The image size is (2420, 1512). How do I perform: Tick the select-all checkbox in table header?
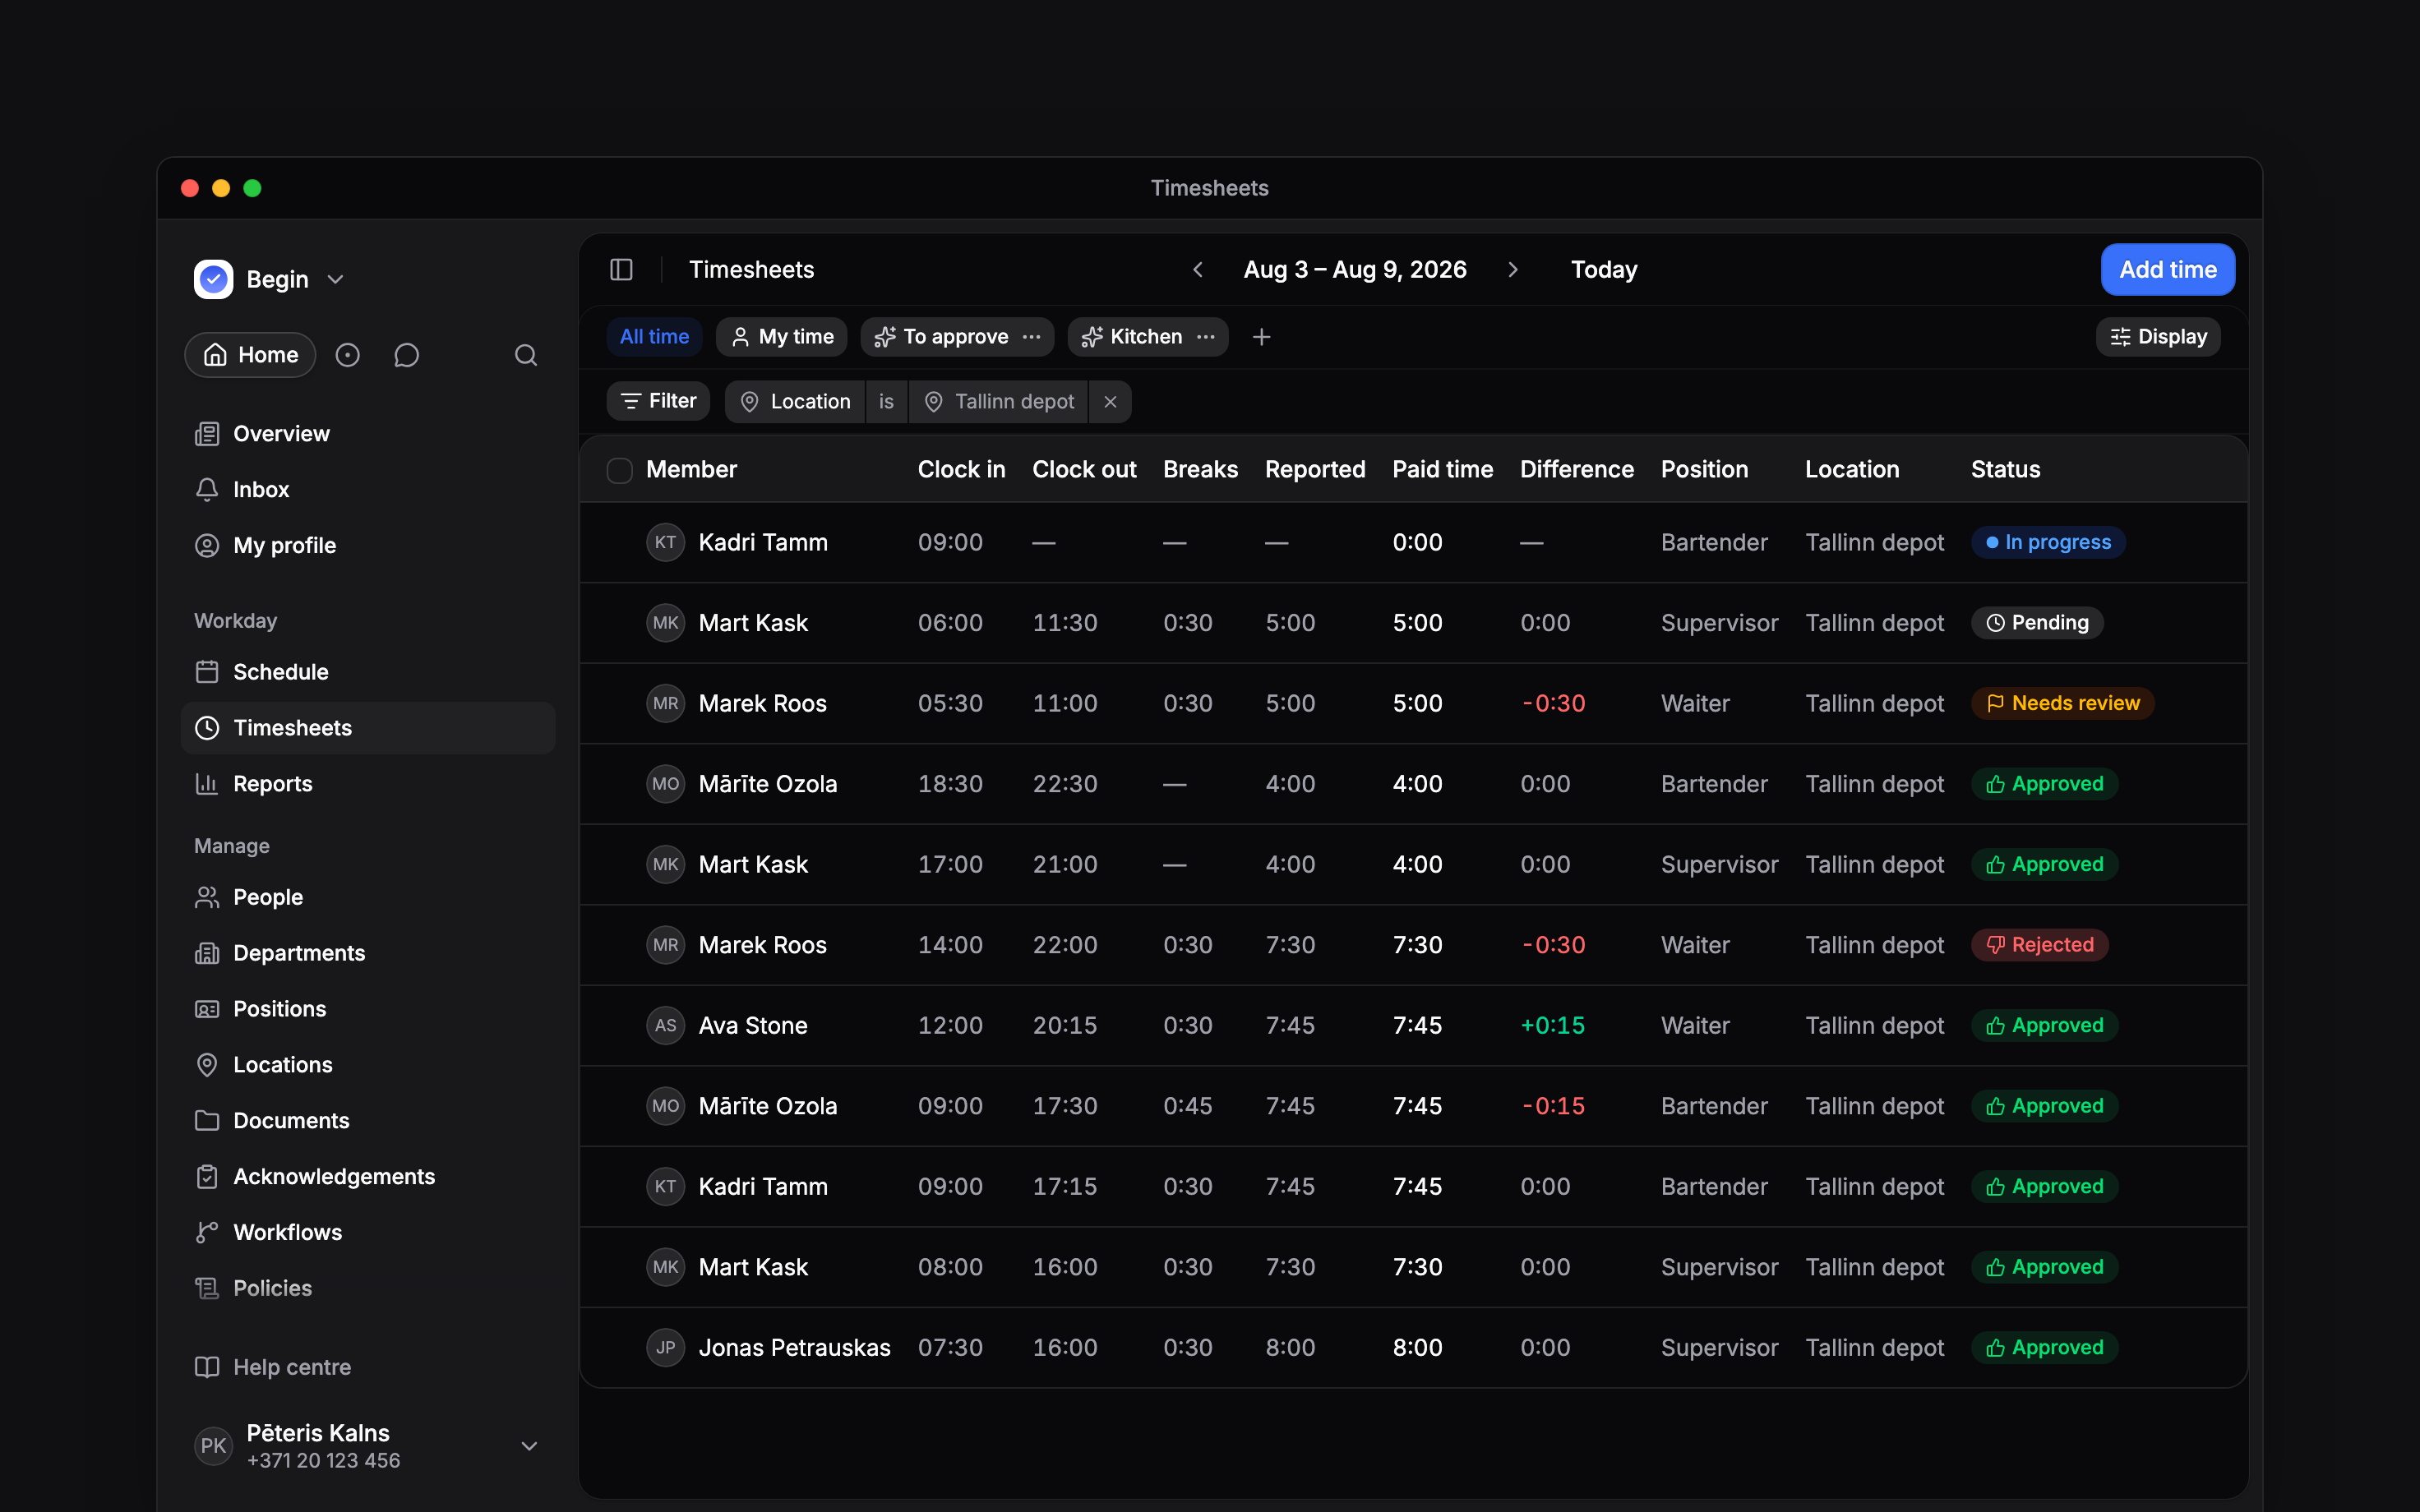tap(620, 470)
